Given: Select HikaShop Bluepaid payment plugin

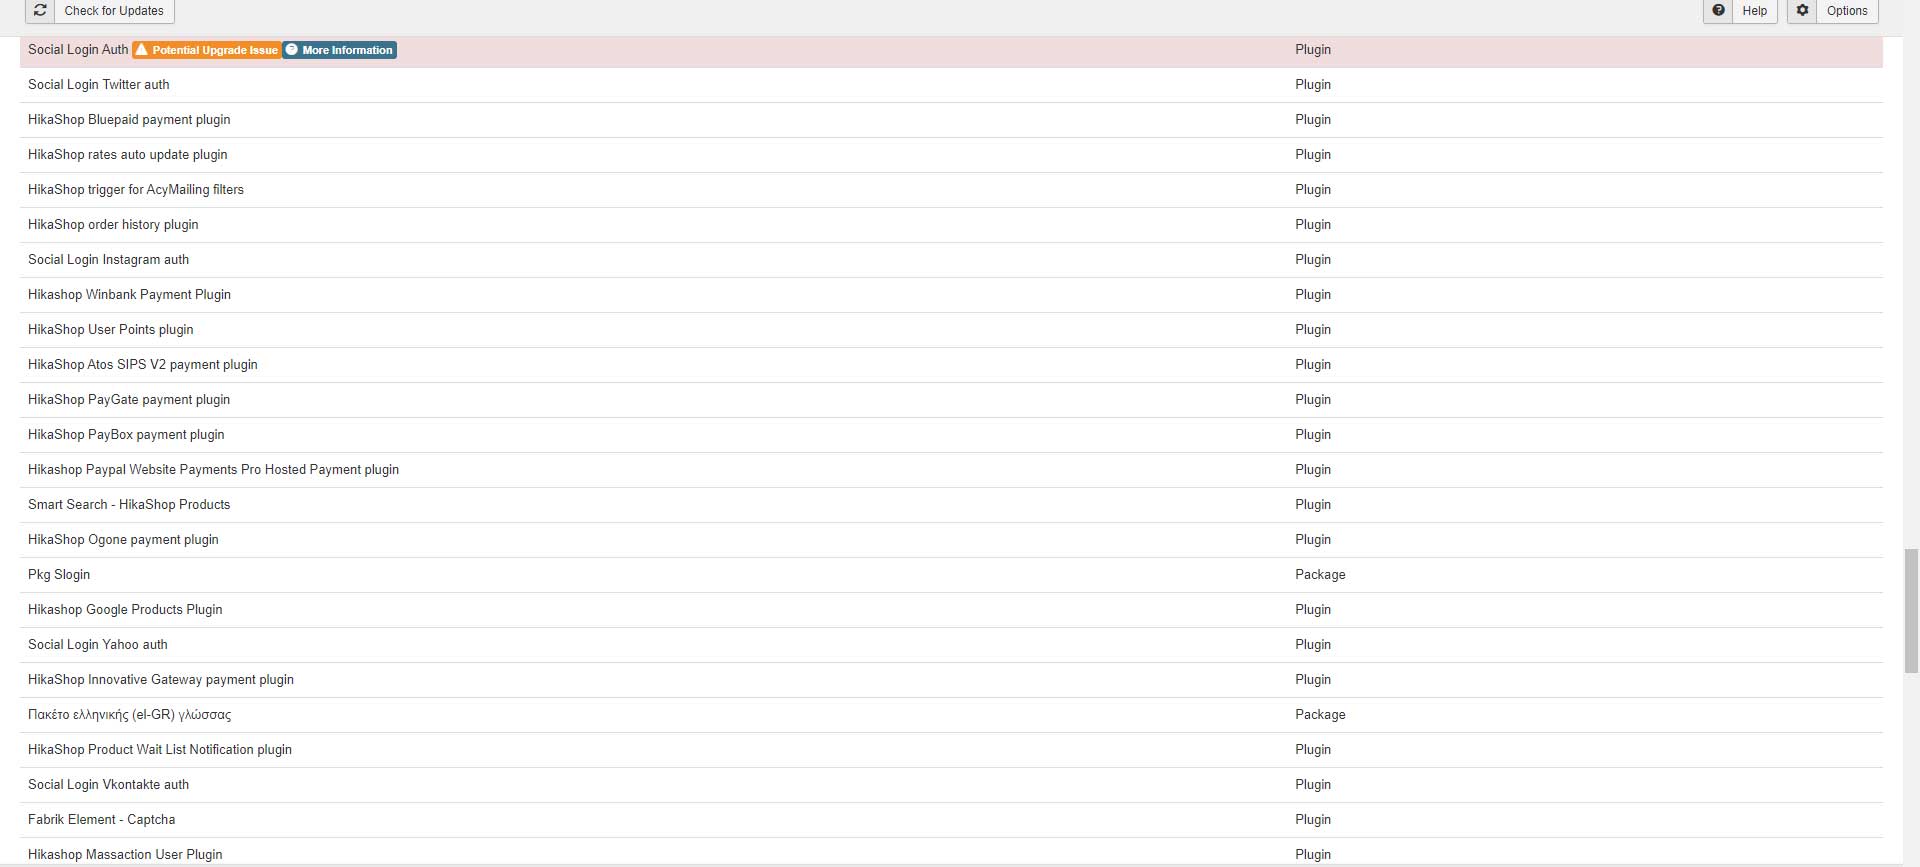Looking at the screenshot, I should 129,119.
